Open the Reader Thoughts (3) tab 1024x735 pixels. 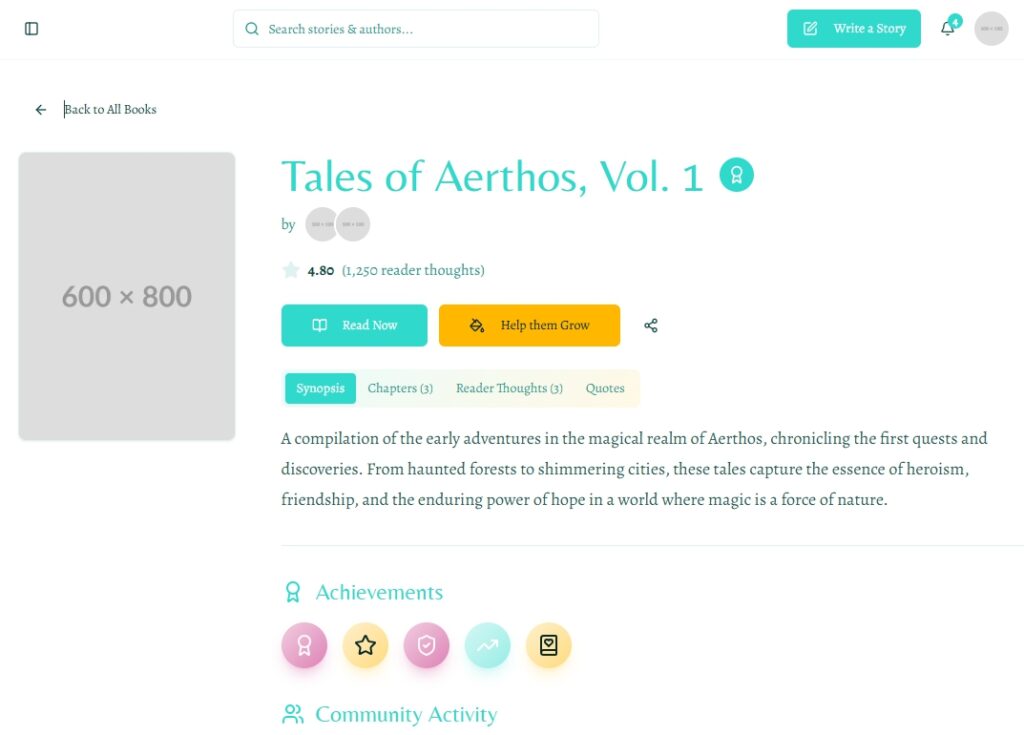pyautogui.click(x=509, y=388)
